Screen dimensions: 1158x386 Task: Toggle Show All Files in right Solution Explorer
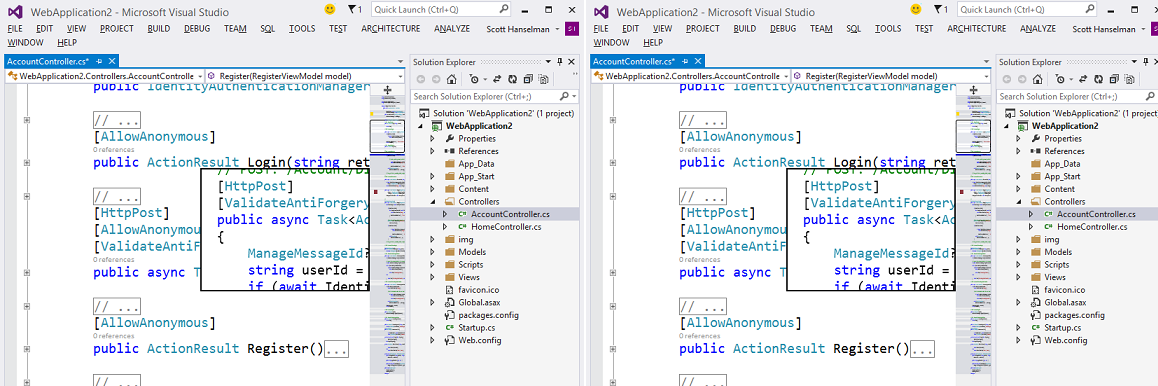coord(1130,79)
